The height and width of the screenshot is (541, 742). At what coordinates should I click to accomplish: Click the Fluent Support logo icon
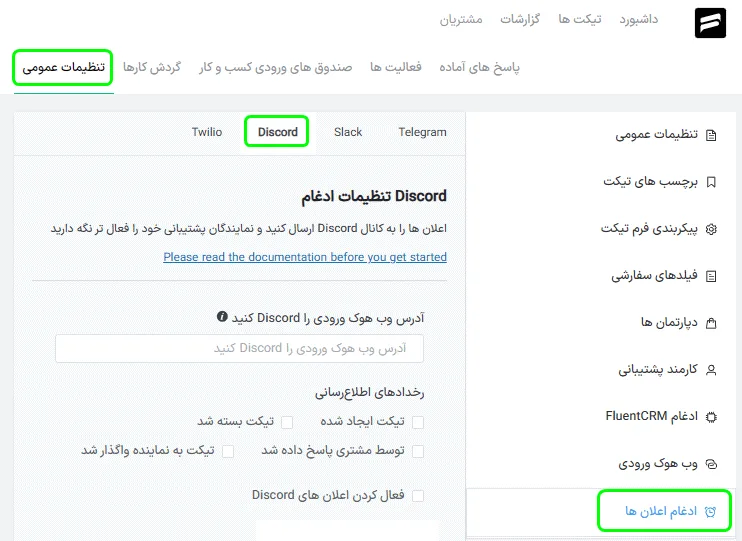[710, 22]
